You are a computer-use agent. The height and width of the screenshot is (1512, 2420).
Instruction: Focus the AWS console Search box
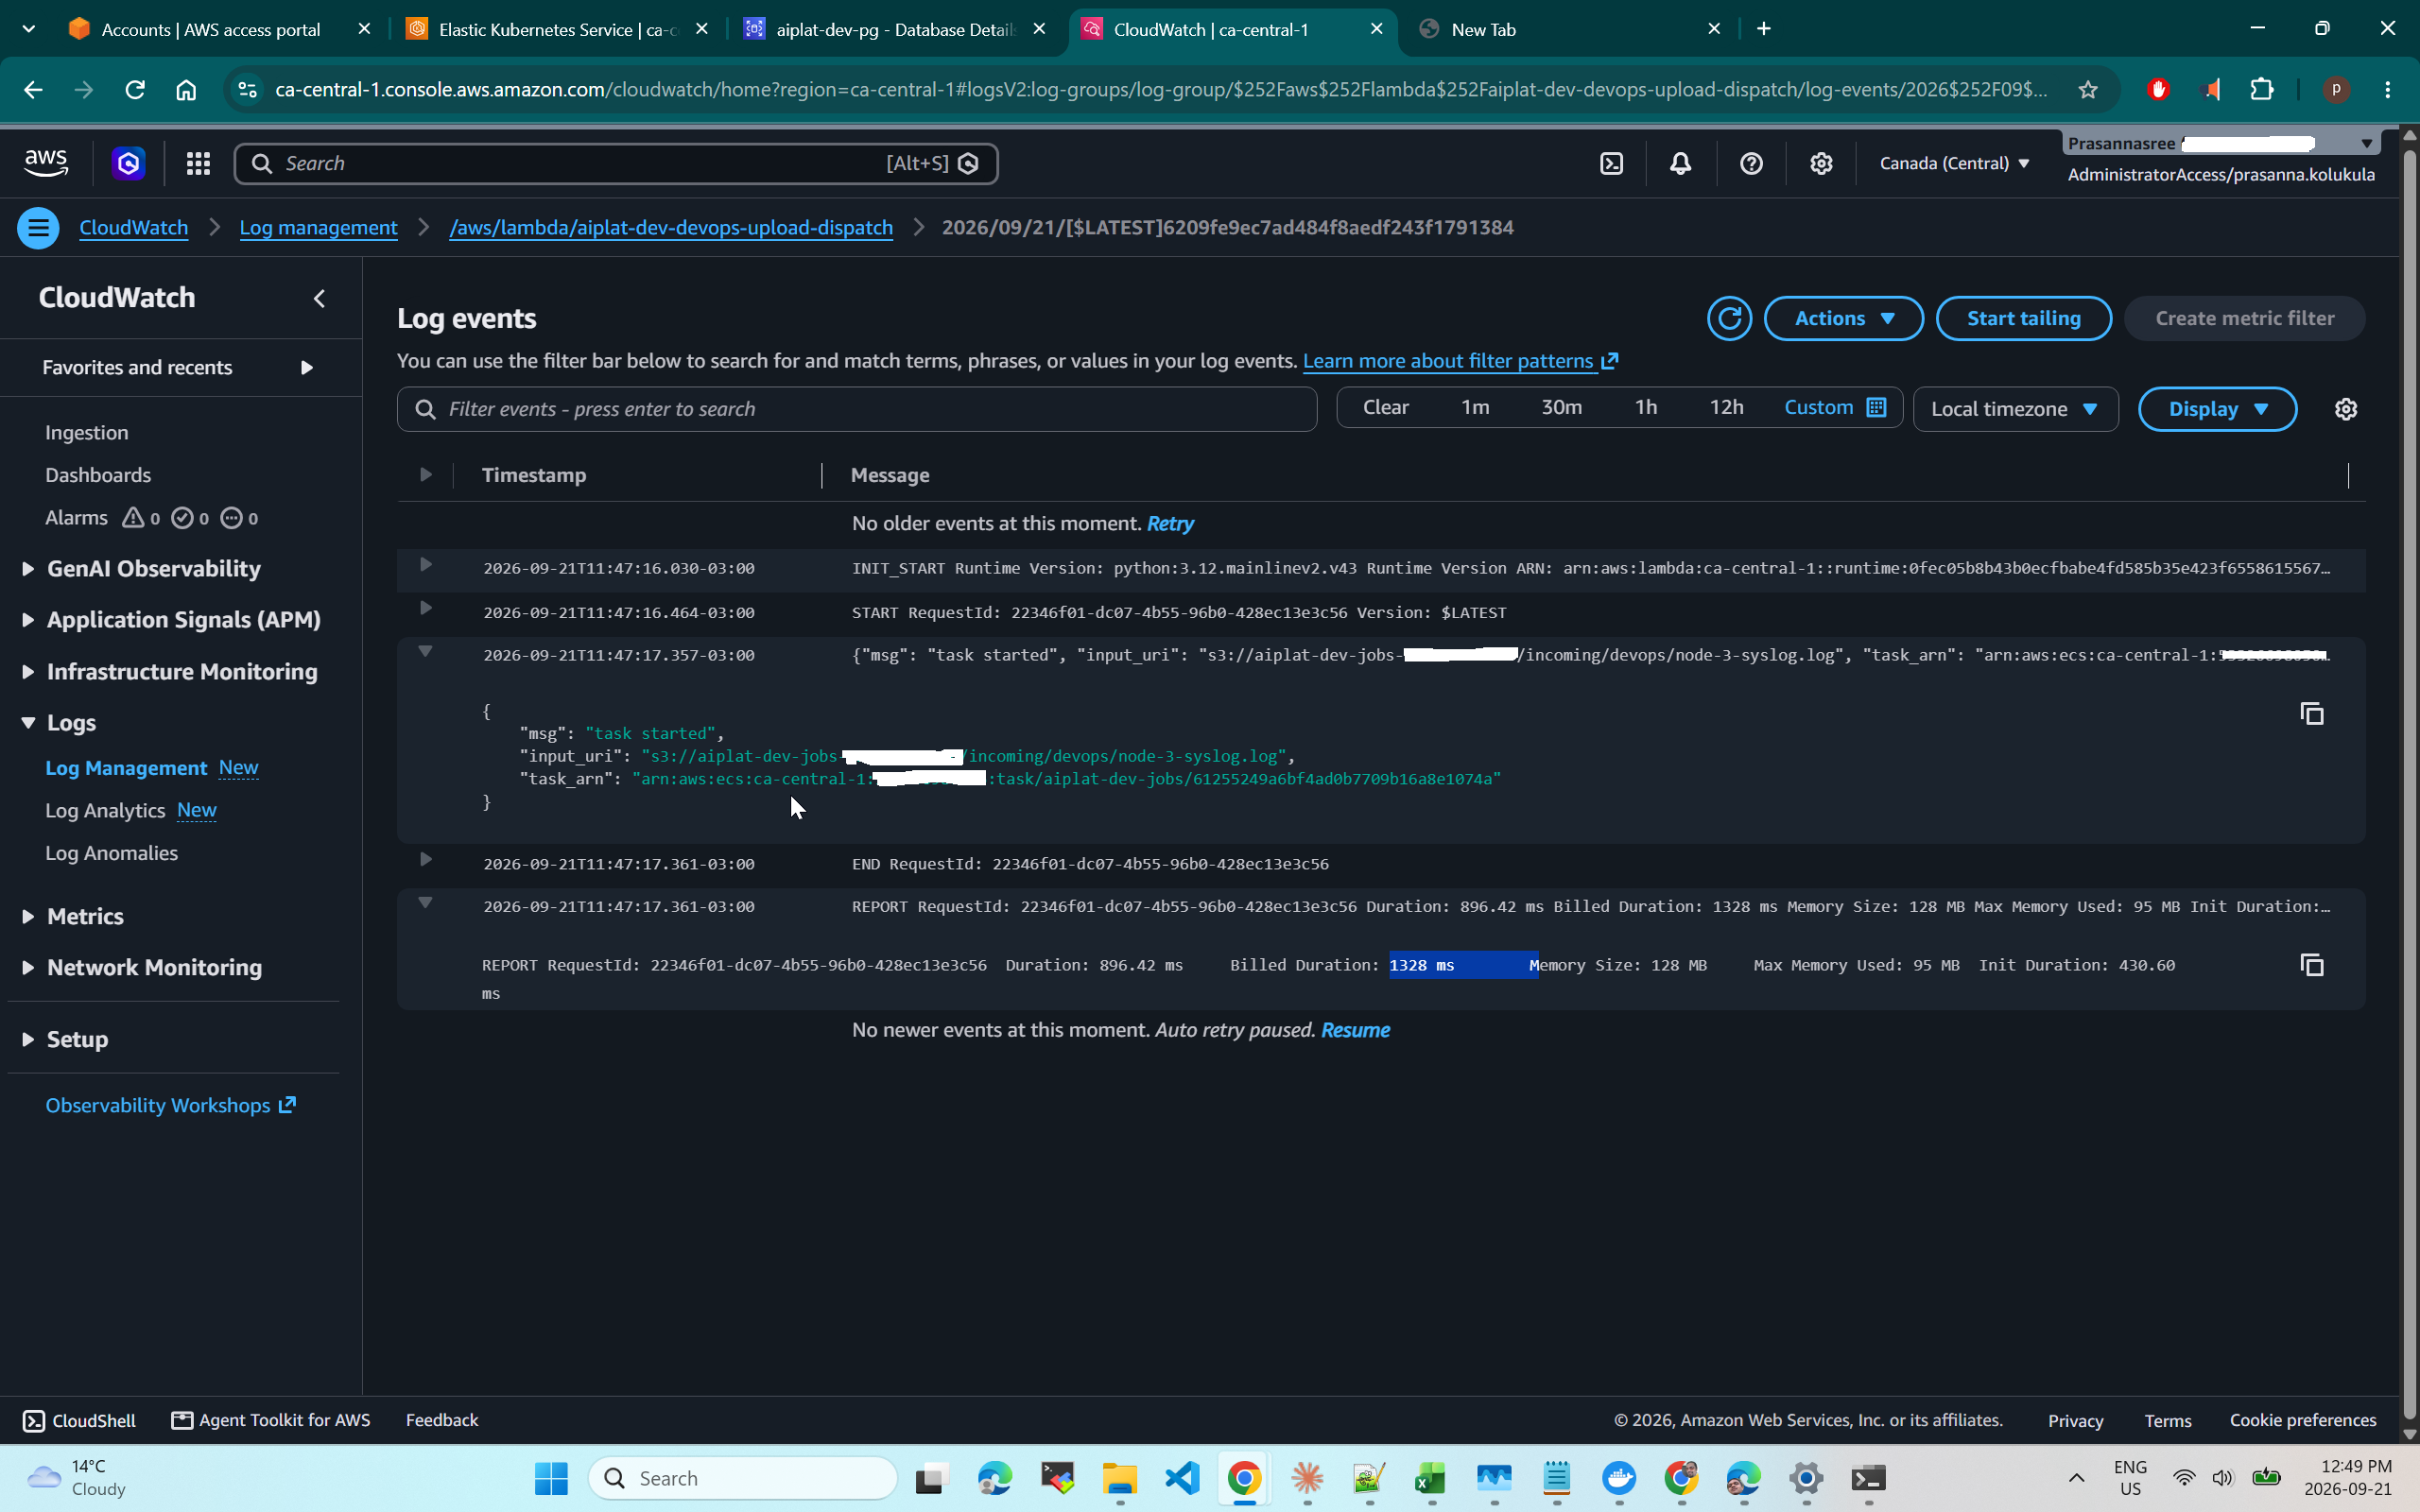click(616, 163)
